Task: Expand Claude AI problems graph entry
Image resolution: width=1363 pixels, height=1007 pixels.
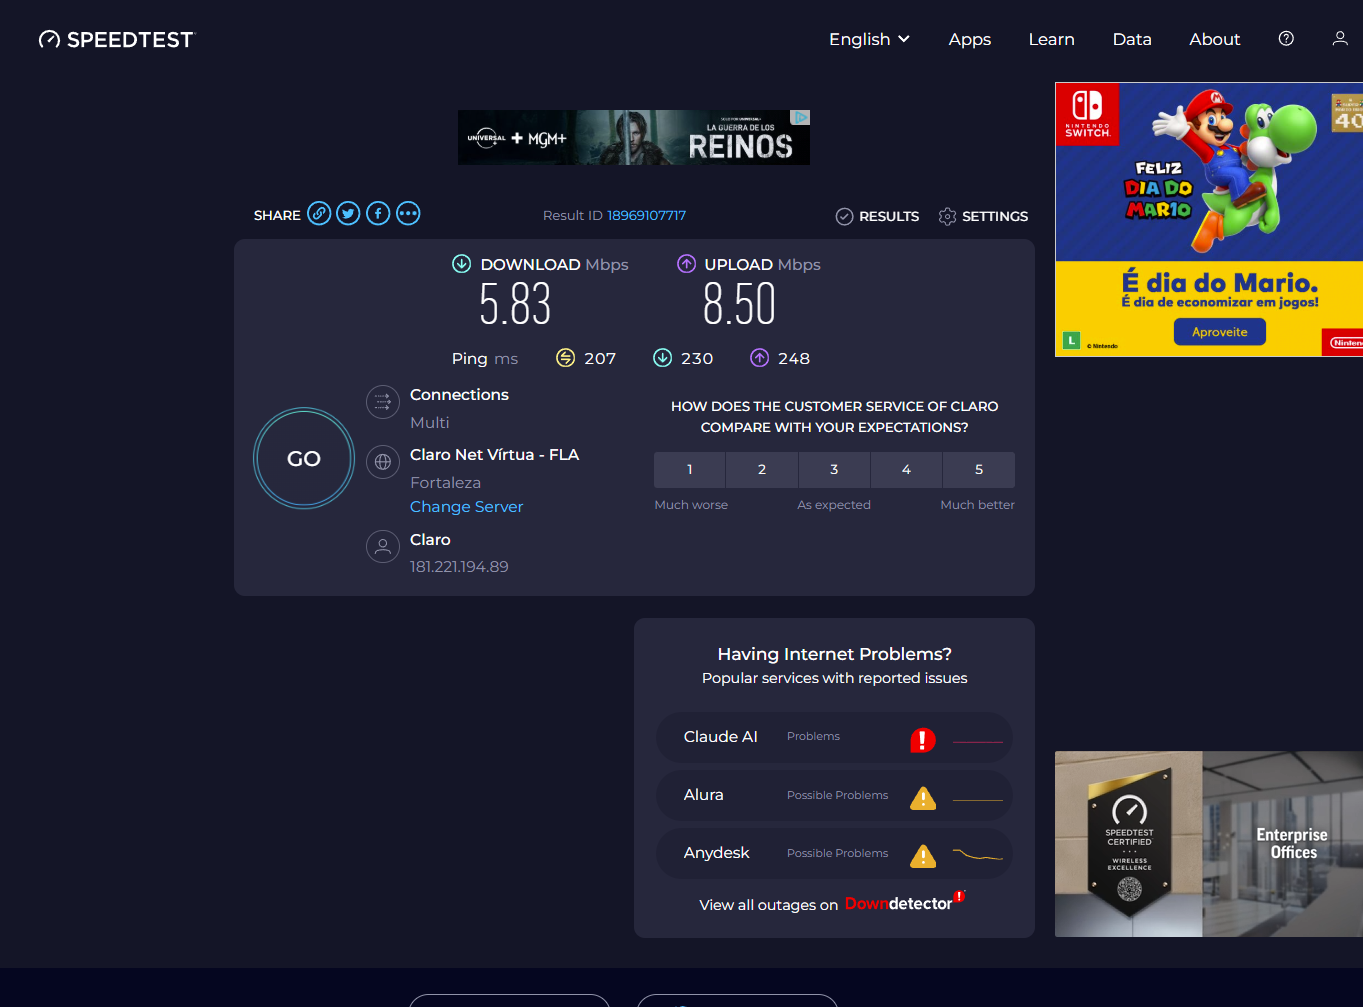Action: [834, 737]
